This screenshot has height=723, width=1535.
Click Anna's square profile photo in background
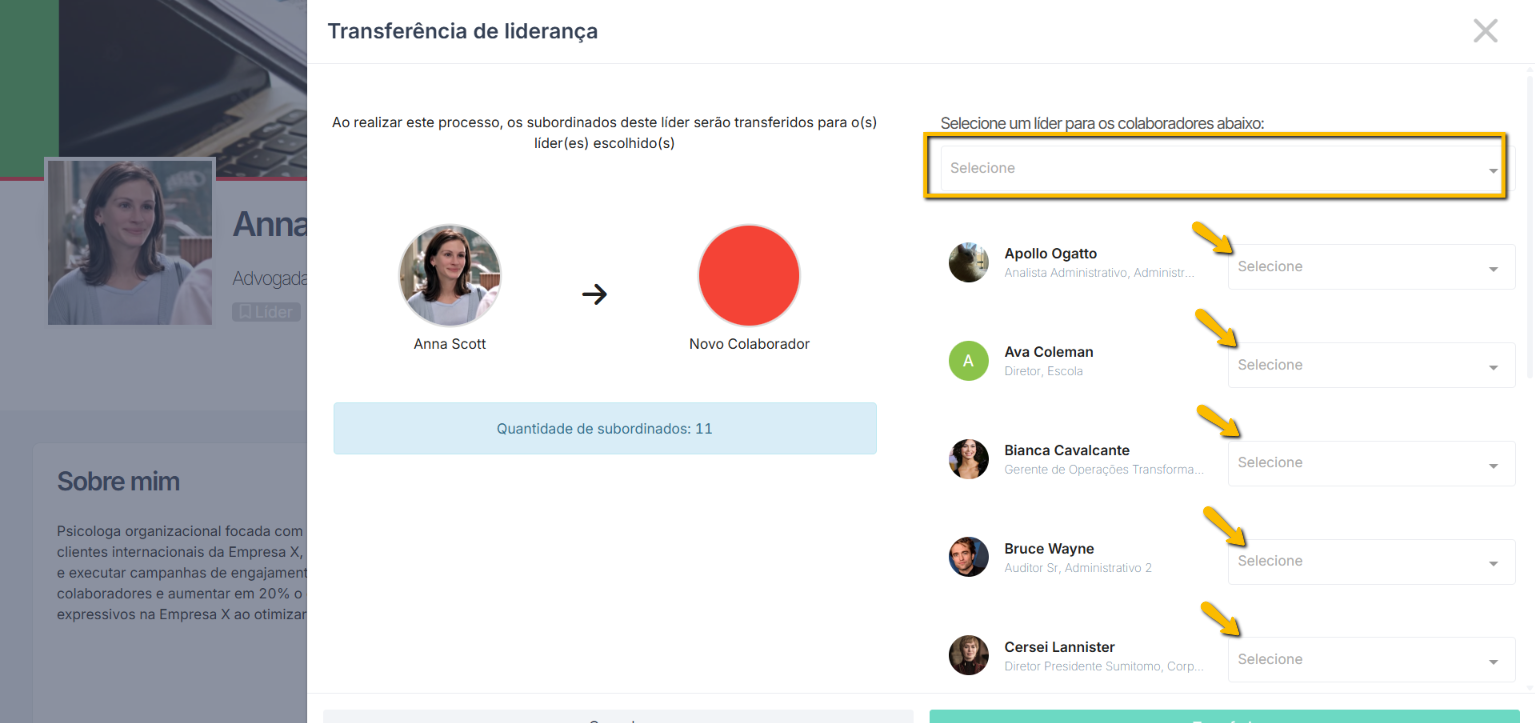[130, 241]
